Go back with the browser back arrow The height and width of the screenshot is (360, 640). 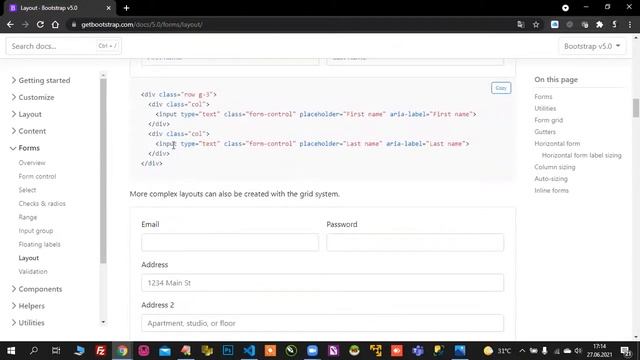10,24
